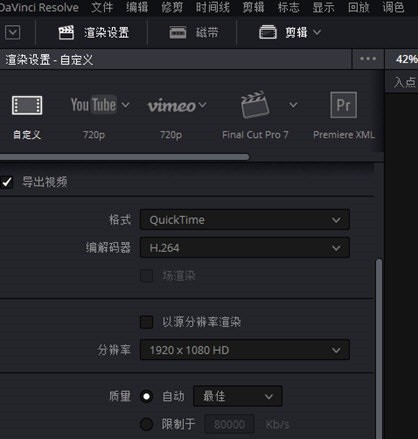This screenshot has height=439, width=418.
Task: Open the 回放 menu
Action: [x=359, y=7]
